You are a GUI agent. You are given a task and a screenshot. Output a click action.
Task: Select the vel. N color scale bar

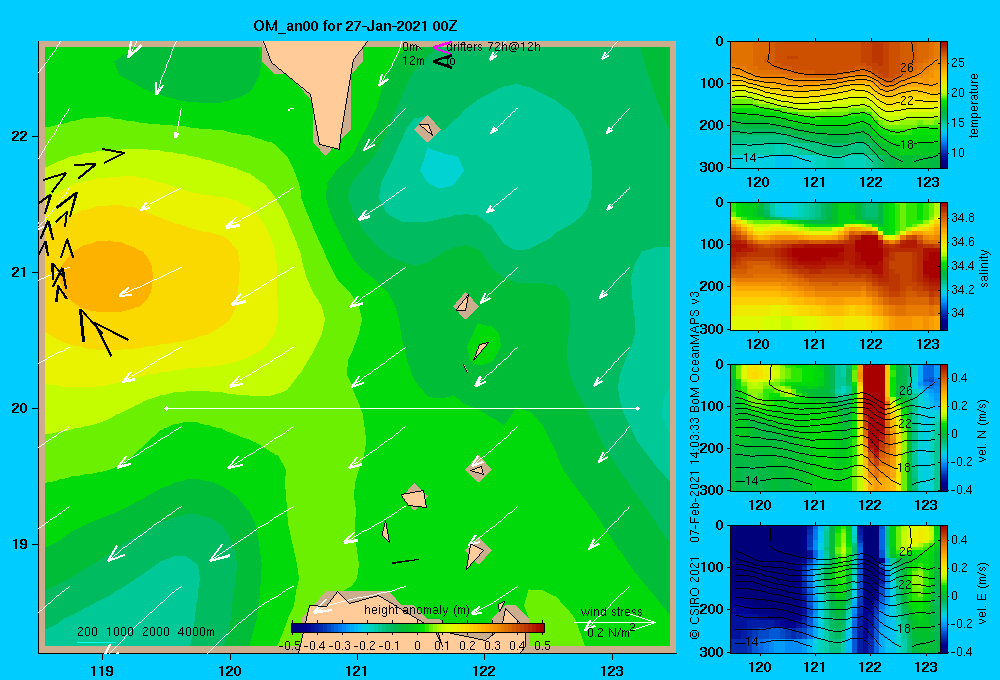click(x=943, y=427)
